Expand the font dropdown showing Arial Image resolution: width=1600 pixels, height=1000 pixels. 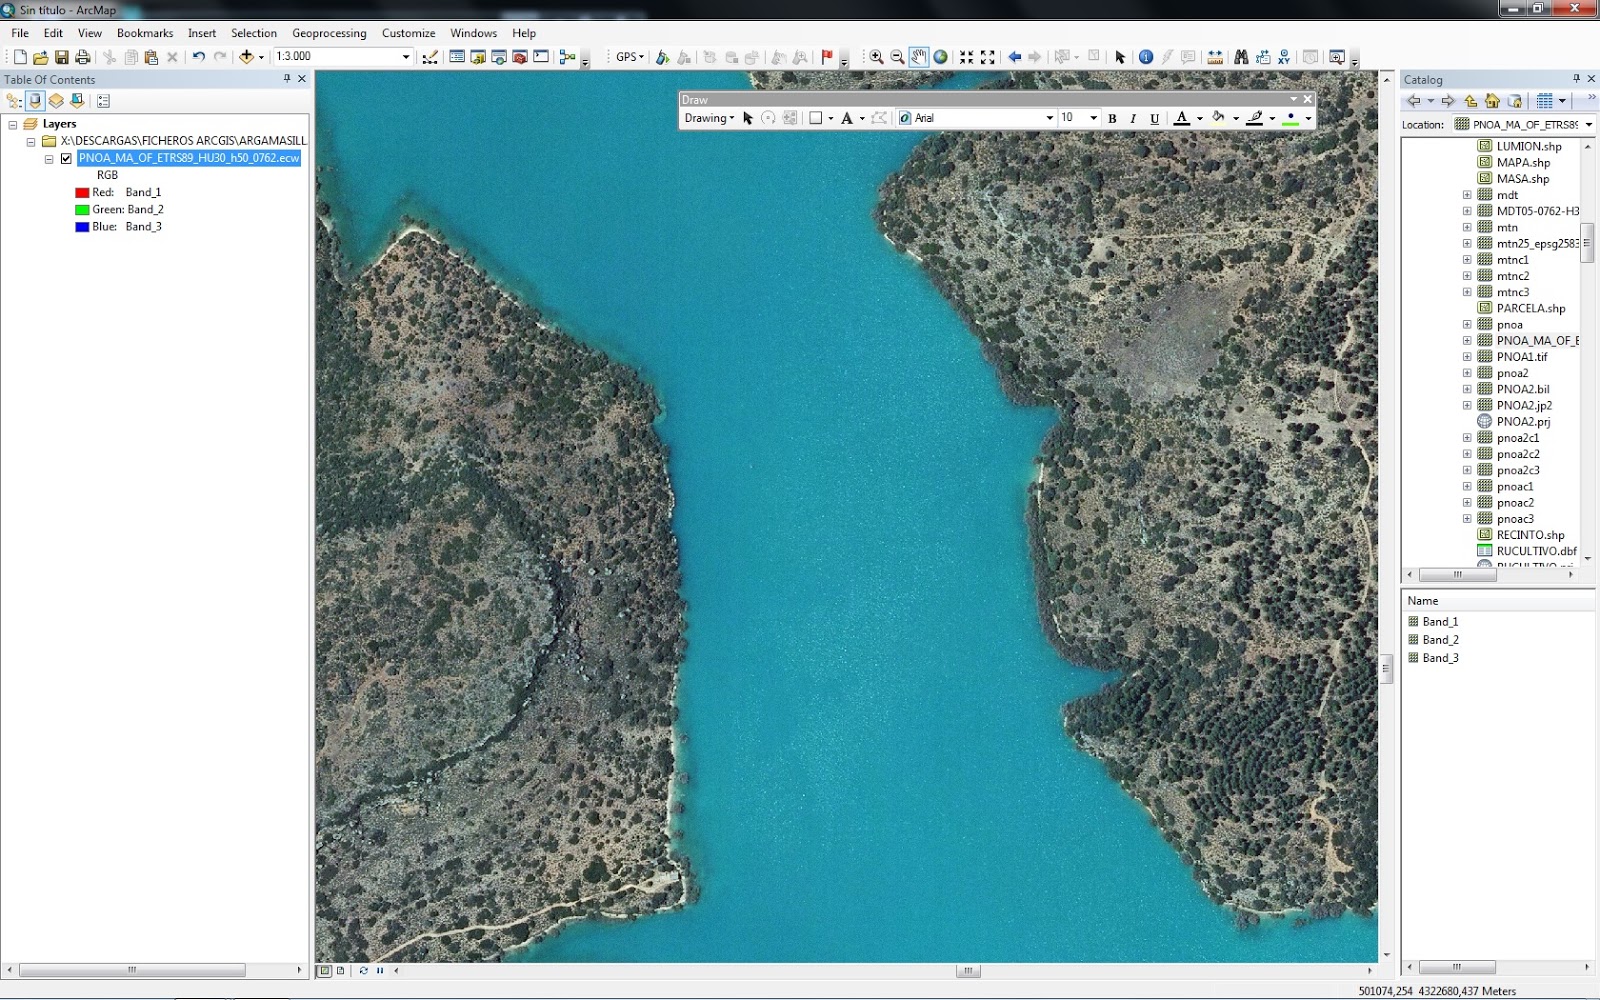pyautogui.click(x=1050, y=118)
